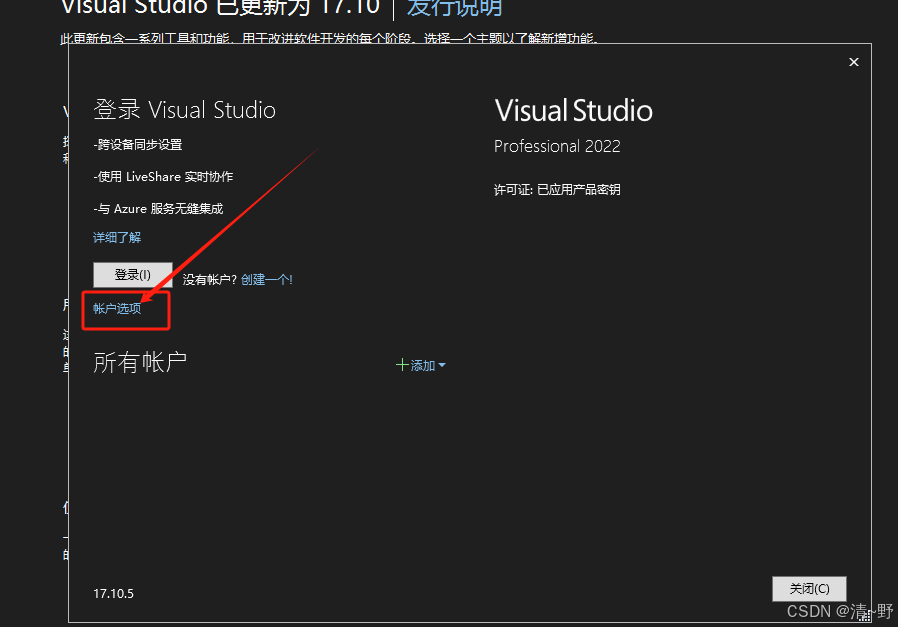Click the Professional 2022 edition text
Screen dimensions: 898x627
click(557, 147)
